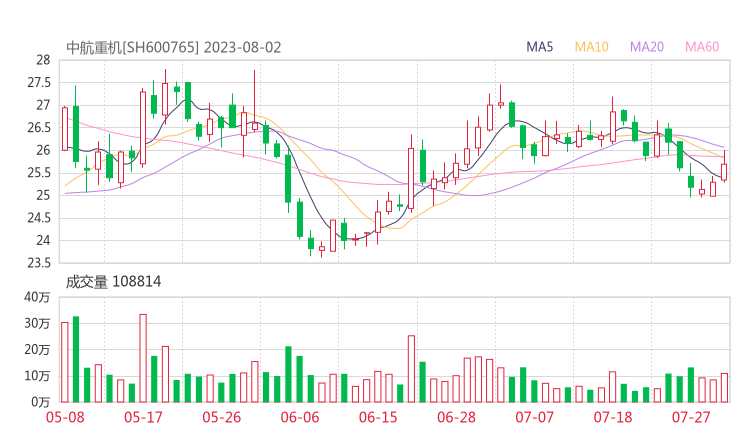Viewport: 740px width, 440px height.
Task: Click the MA5 legend label
Action: click(x=539, y=47)
